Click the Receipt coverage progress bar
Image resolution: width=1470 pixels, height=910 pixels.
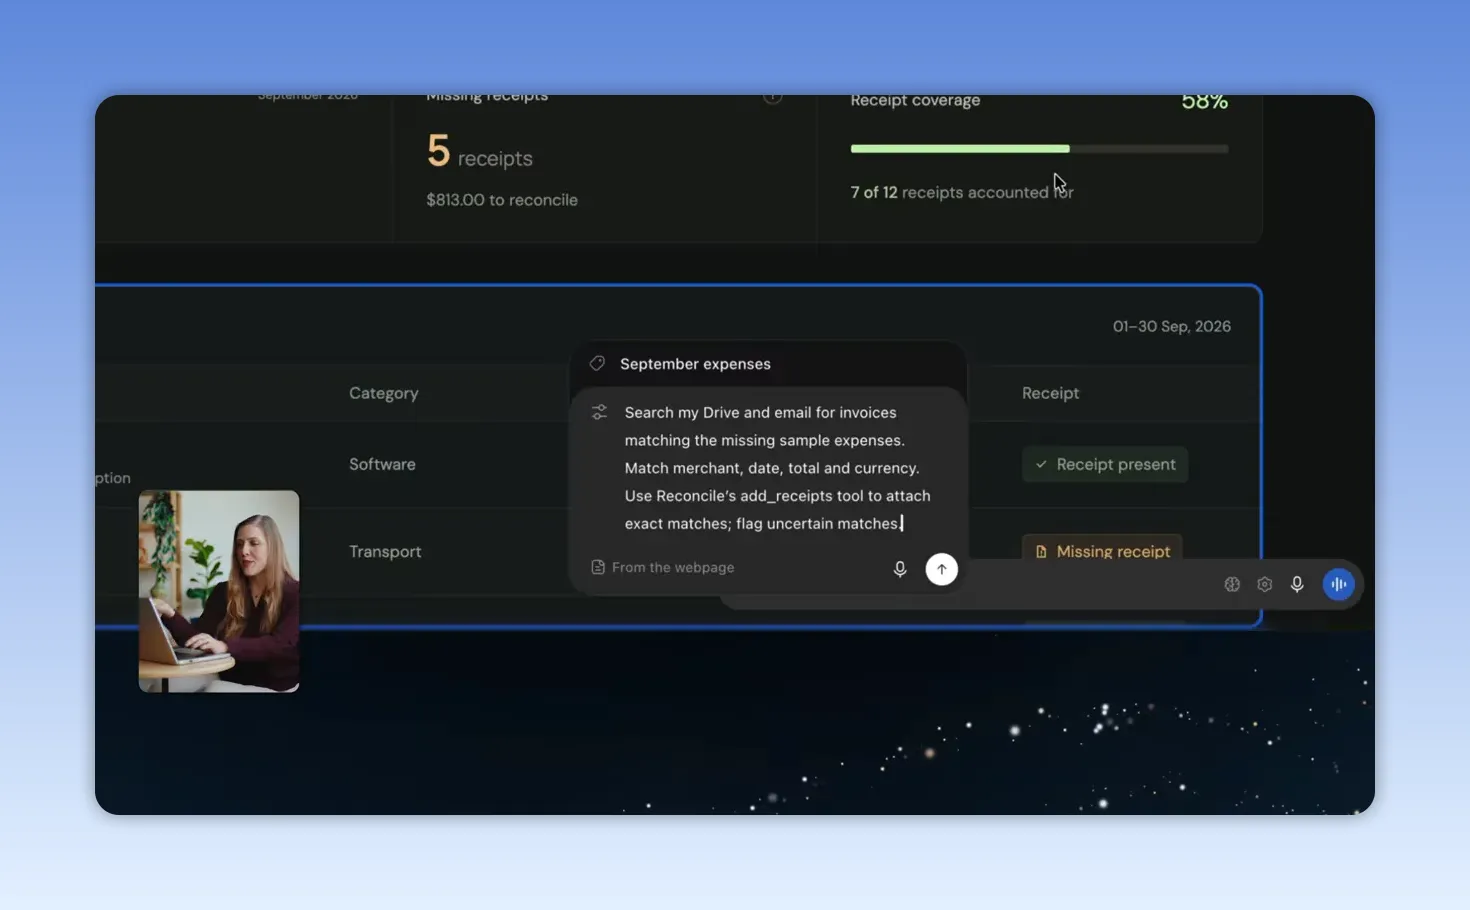(1039, 149)
